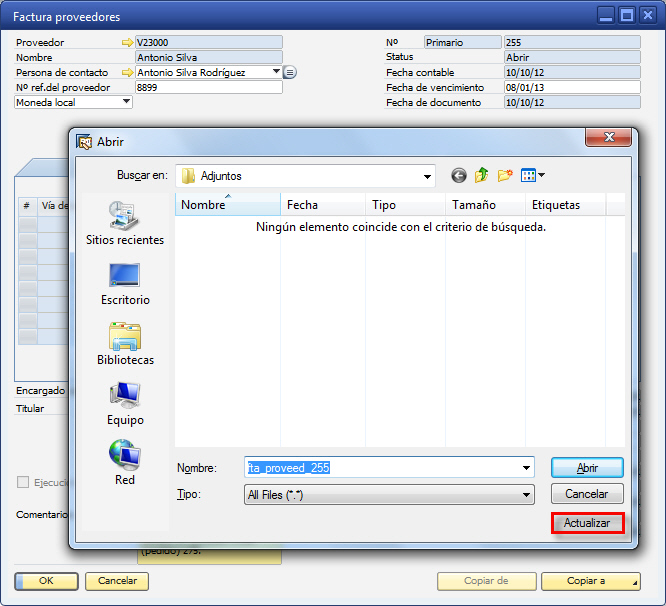666x606 pixels.
Task: Open Bibliotecas in places bar
Action: click(125, 343)
